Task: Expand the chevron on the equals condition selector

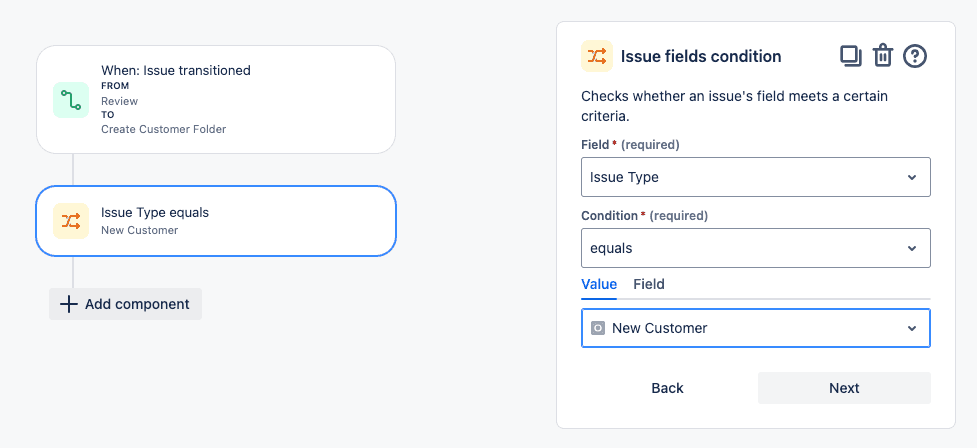Action: click(x=912, y=248)
